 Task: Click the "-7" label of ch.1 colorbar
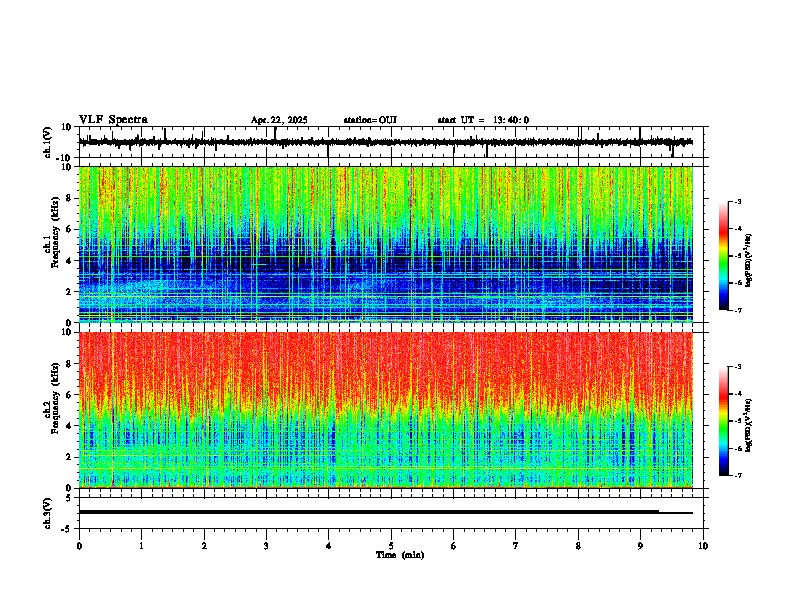pyautogui.click(x=737, y=310)
